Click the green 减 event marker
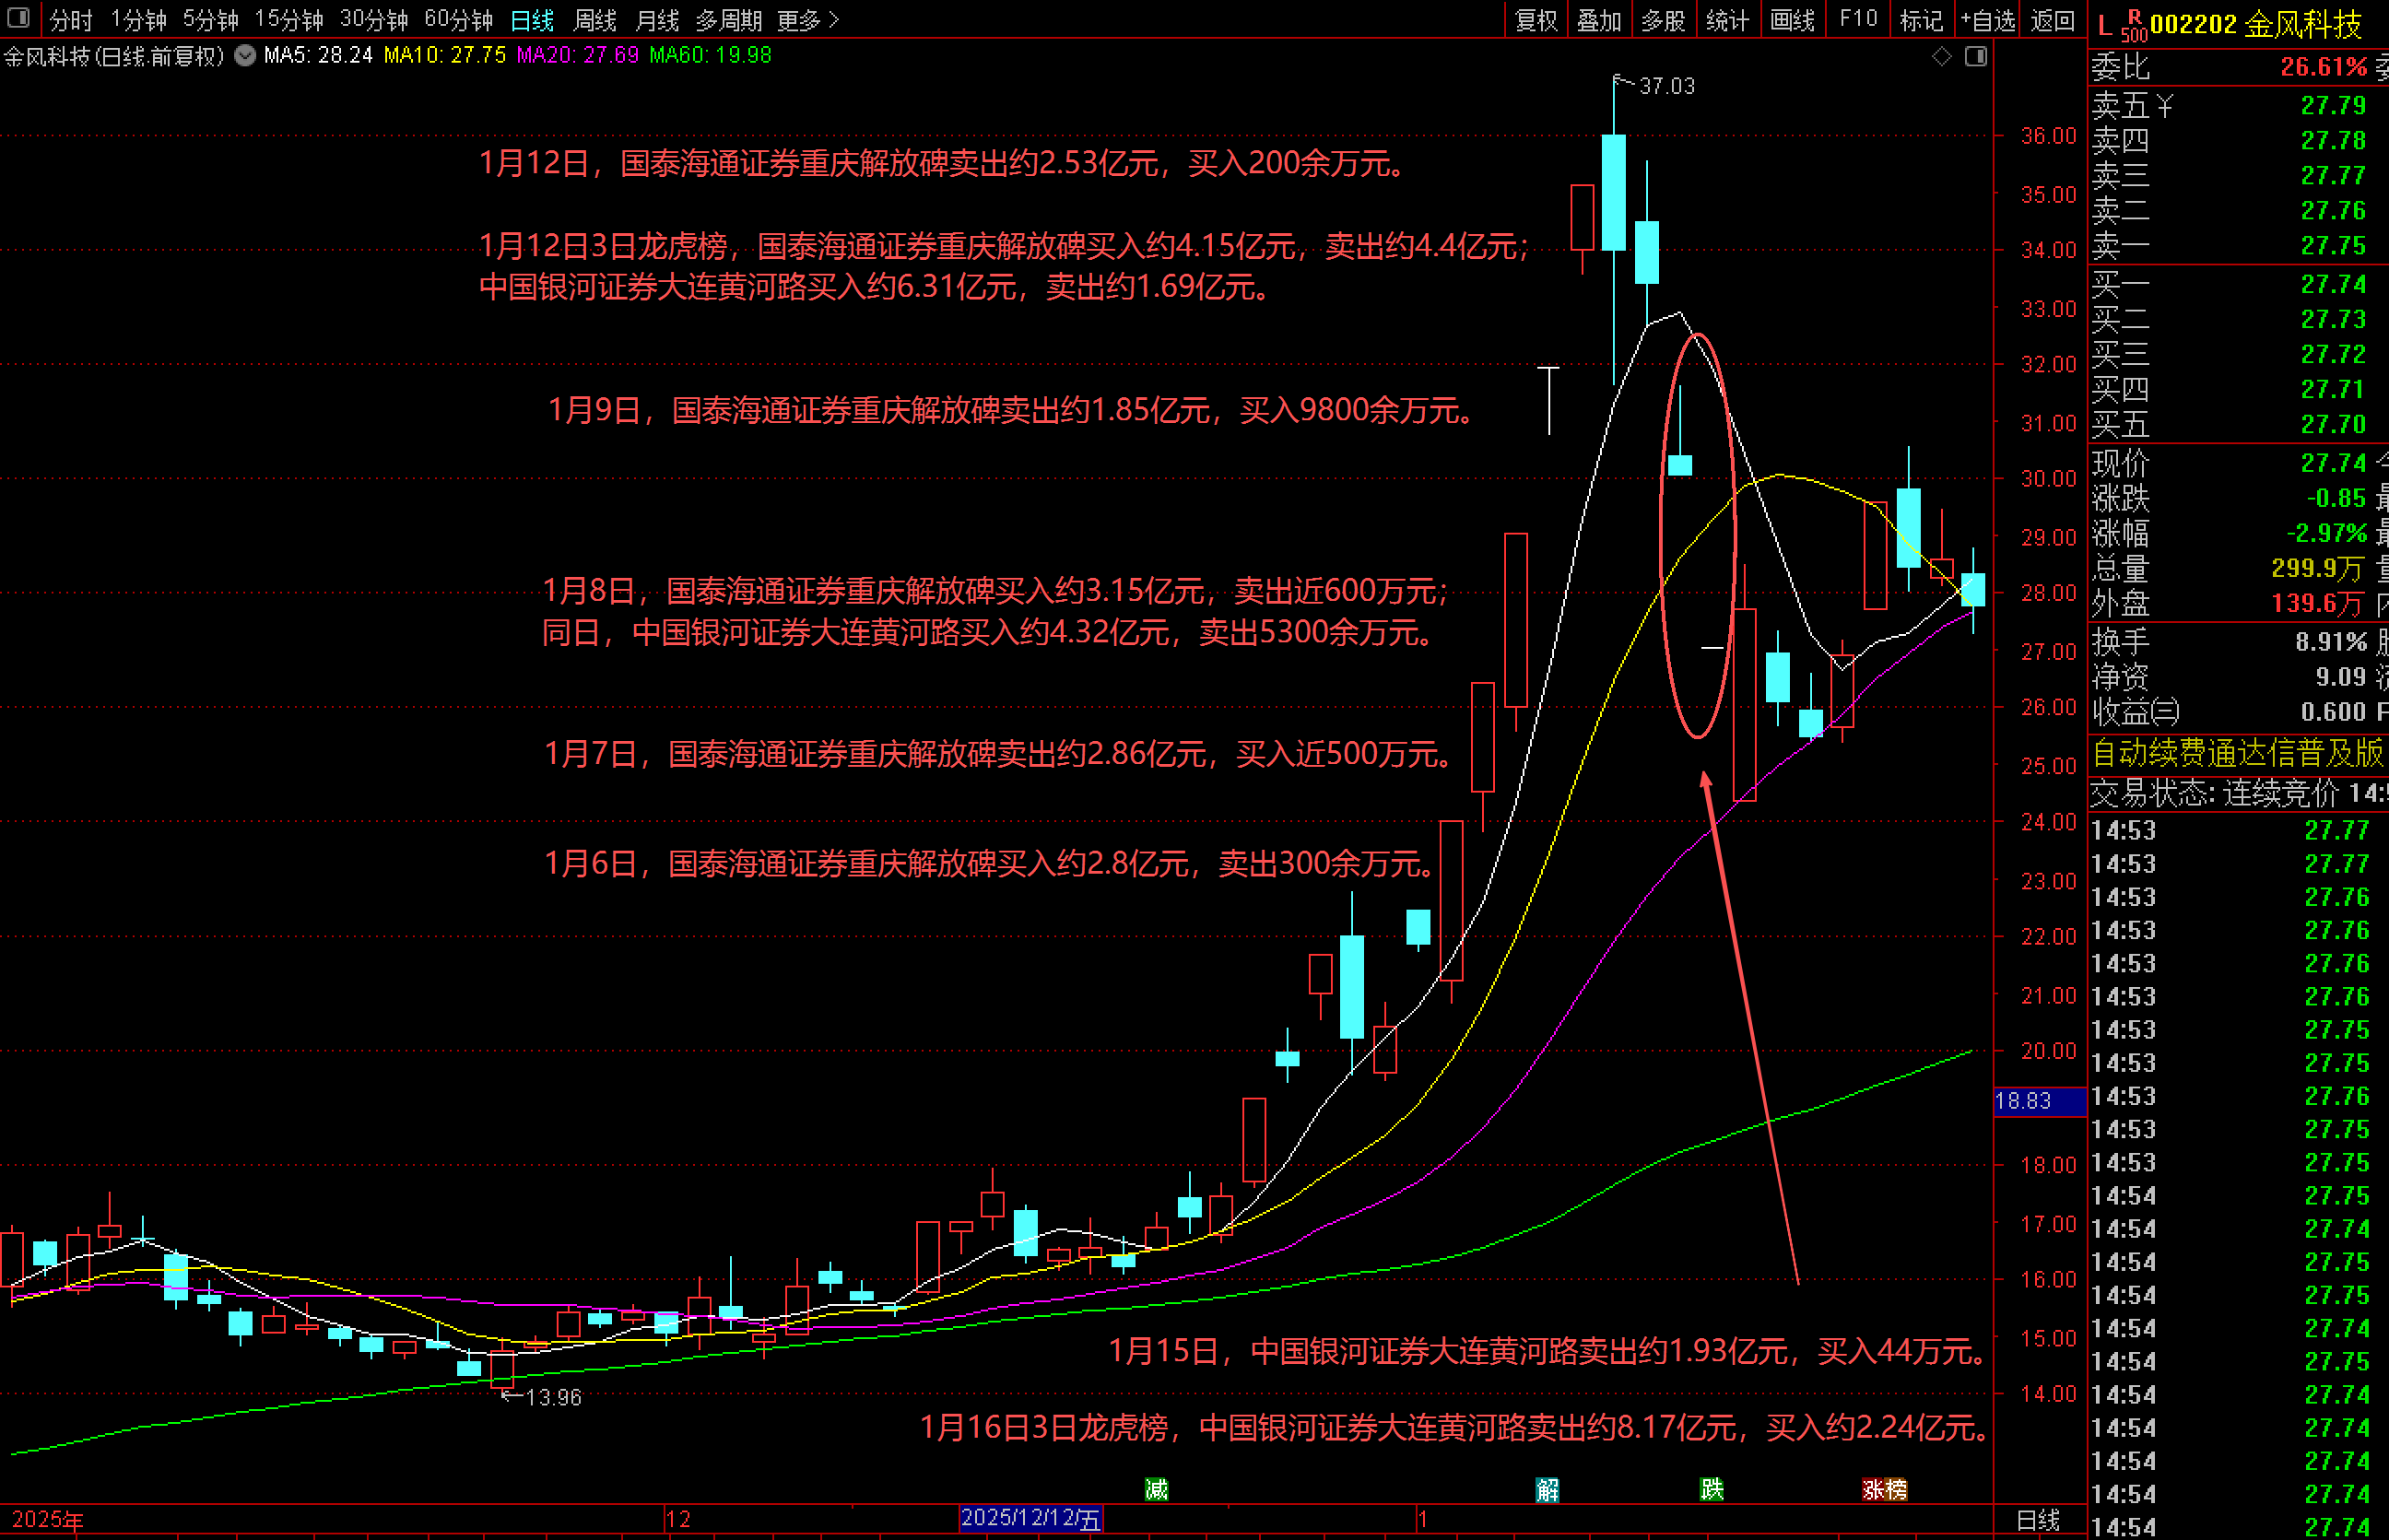 [x=1157, y=1489]
